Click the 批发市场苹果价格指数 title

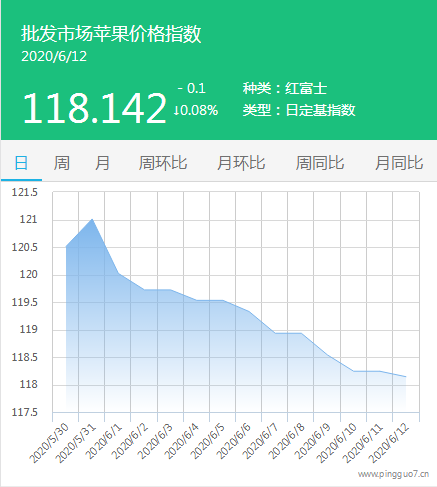(111, 34)
